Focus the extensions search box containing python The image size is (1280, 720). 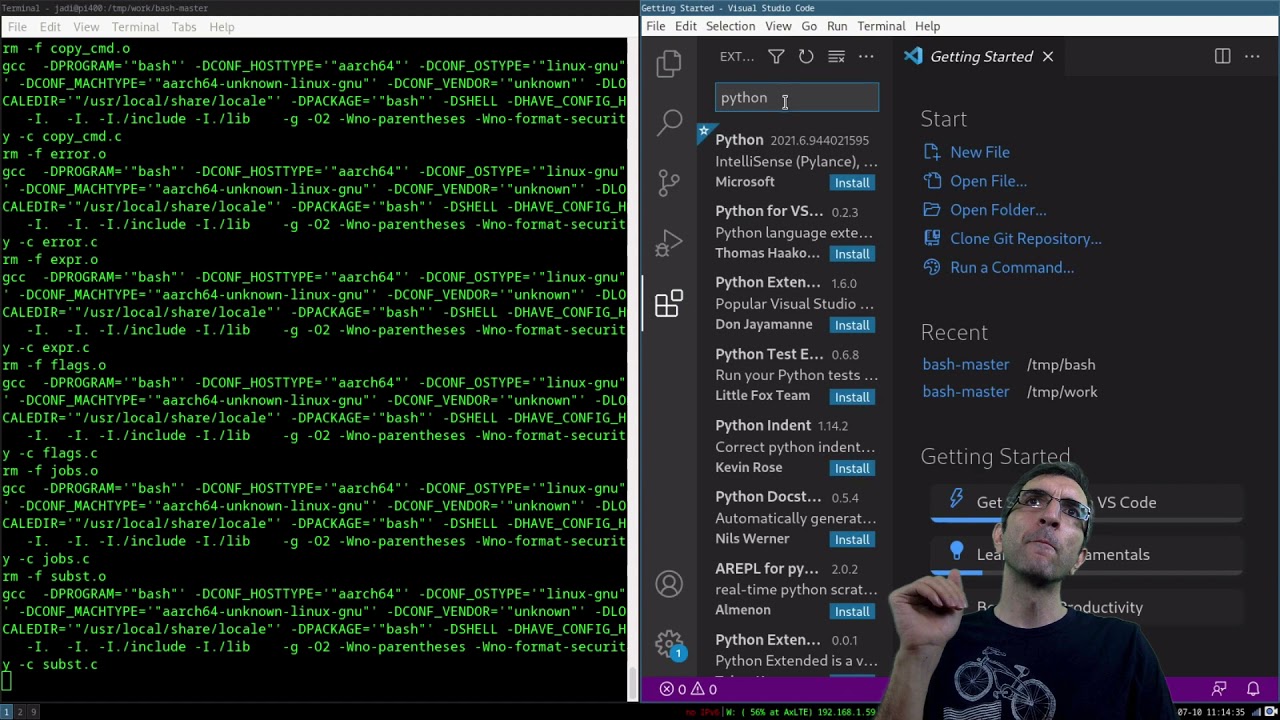coord(797,97)
